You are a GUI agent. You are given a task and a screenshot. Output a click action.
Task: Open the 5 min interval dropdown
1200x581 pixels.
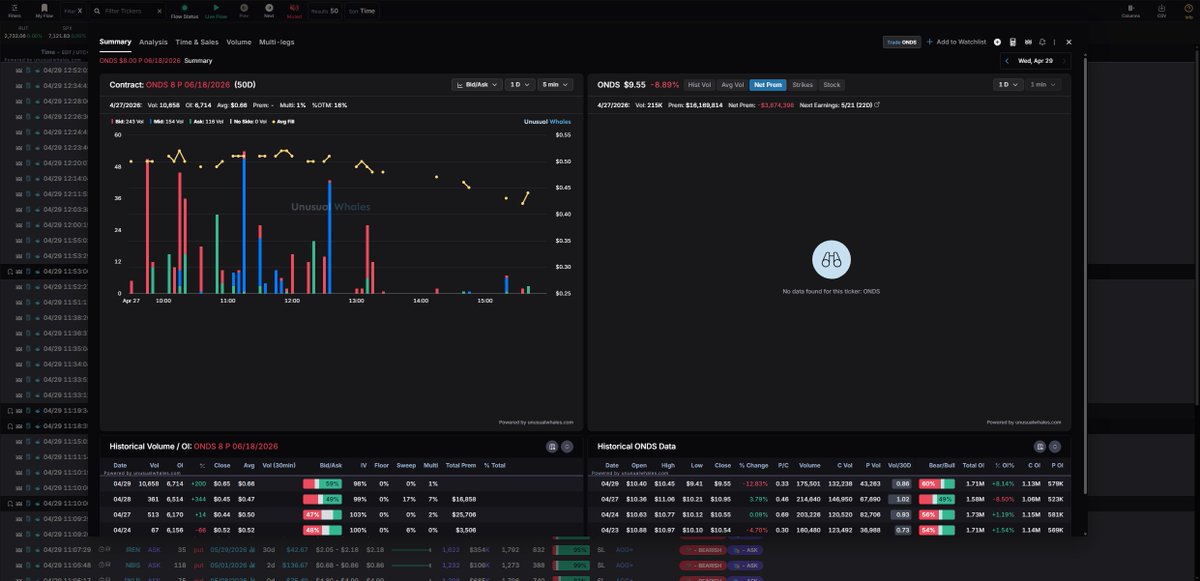coord(557,85)
